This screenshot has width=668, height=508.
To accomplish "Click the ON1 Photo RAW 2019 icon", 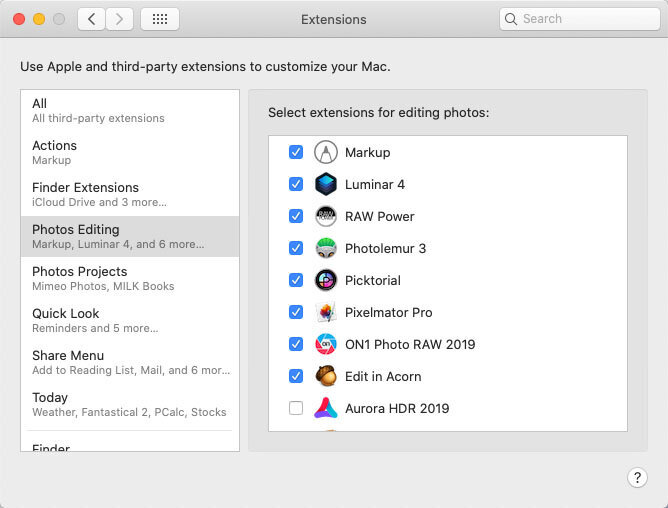I will pyautogui.click(x=326, y=344).
